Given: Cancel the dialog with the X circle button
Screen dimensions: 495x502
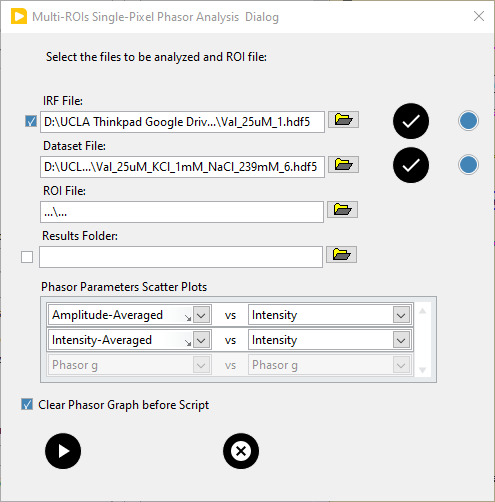Looking at the screenshot, I should (241, 451).
